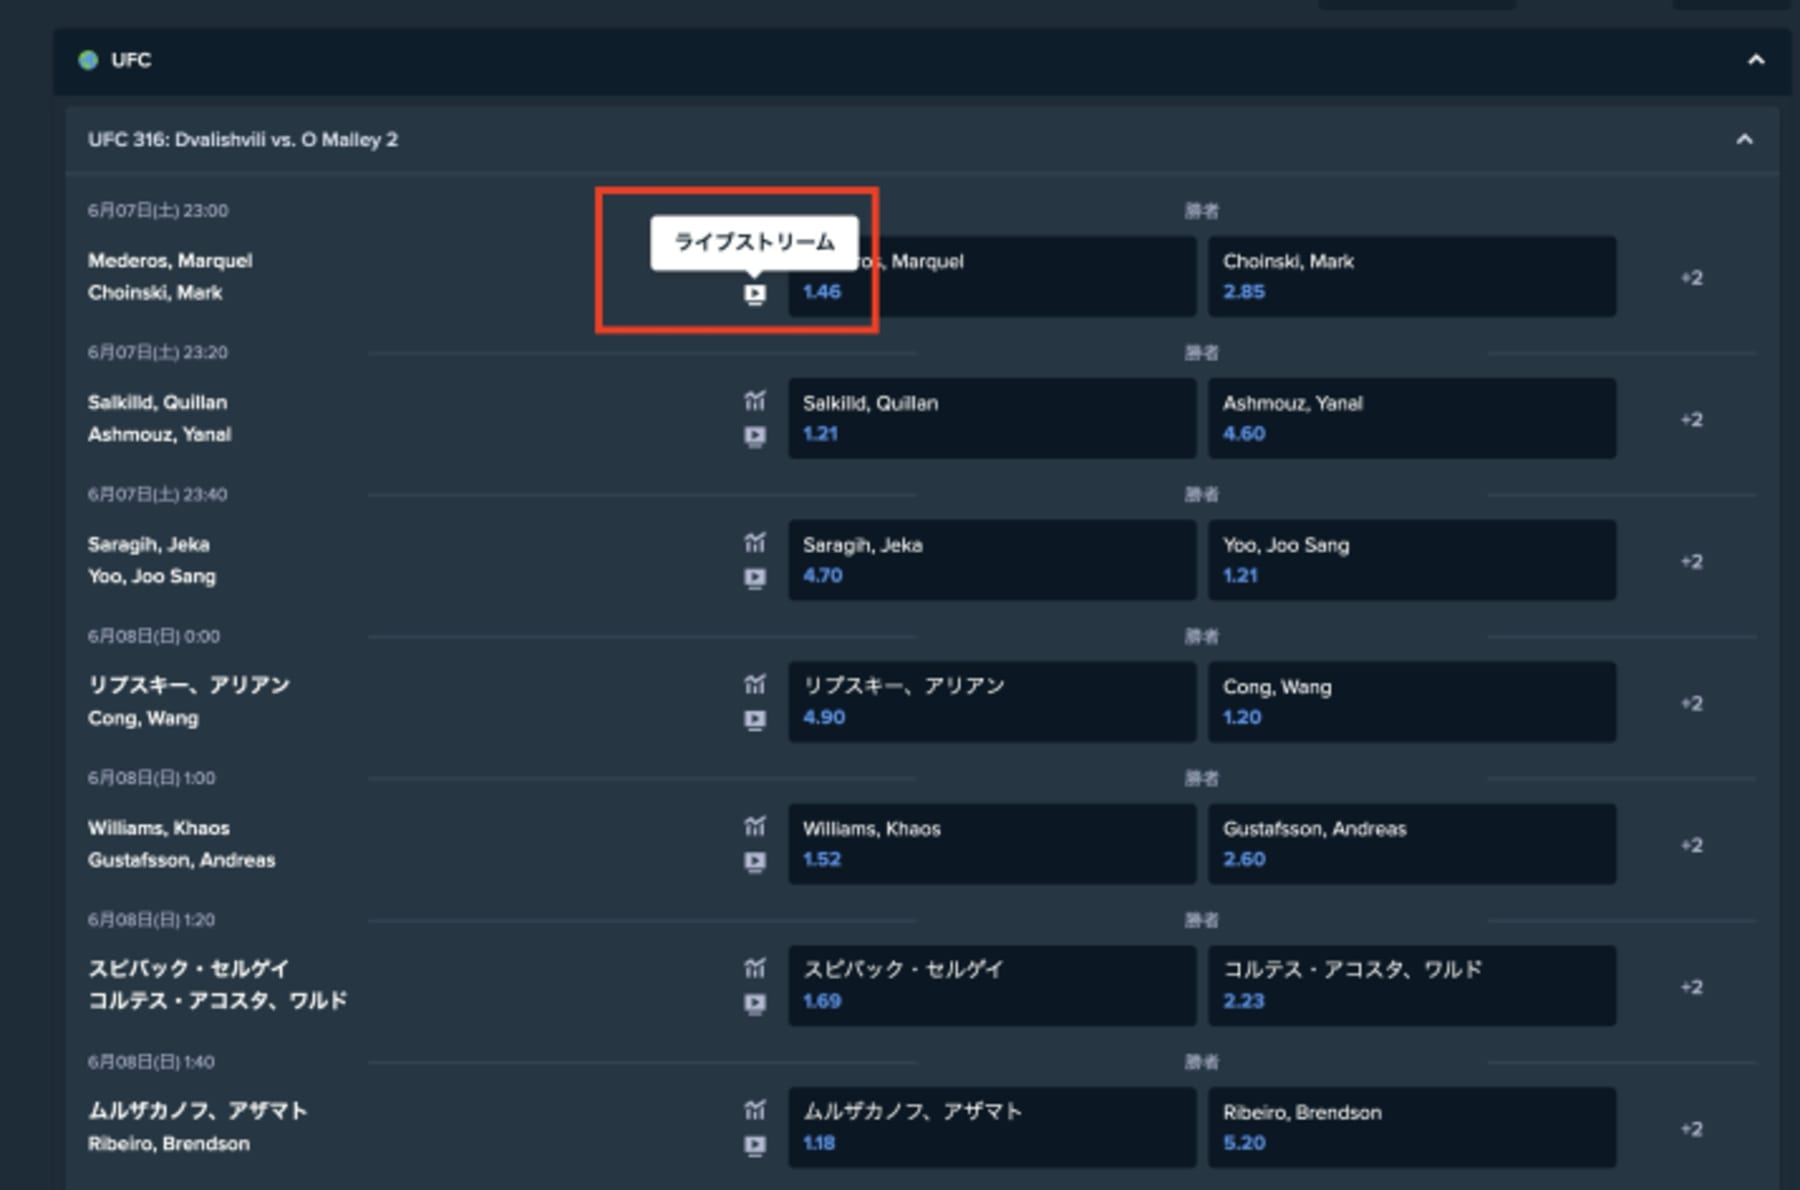Viewport: 1800px width, 1190px height.
Task: Click live stream icon for Salkilld vs Ashmouz
Action: (x=755, y=436)
